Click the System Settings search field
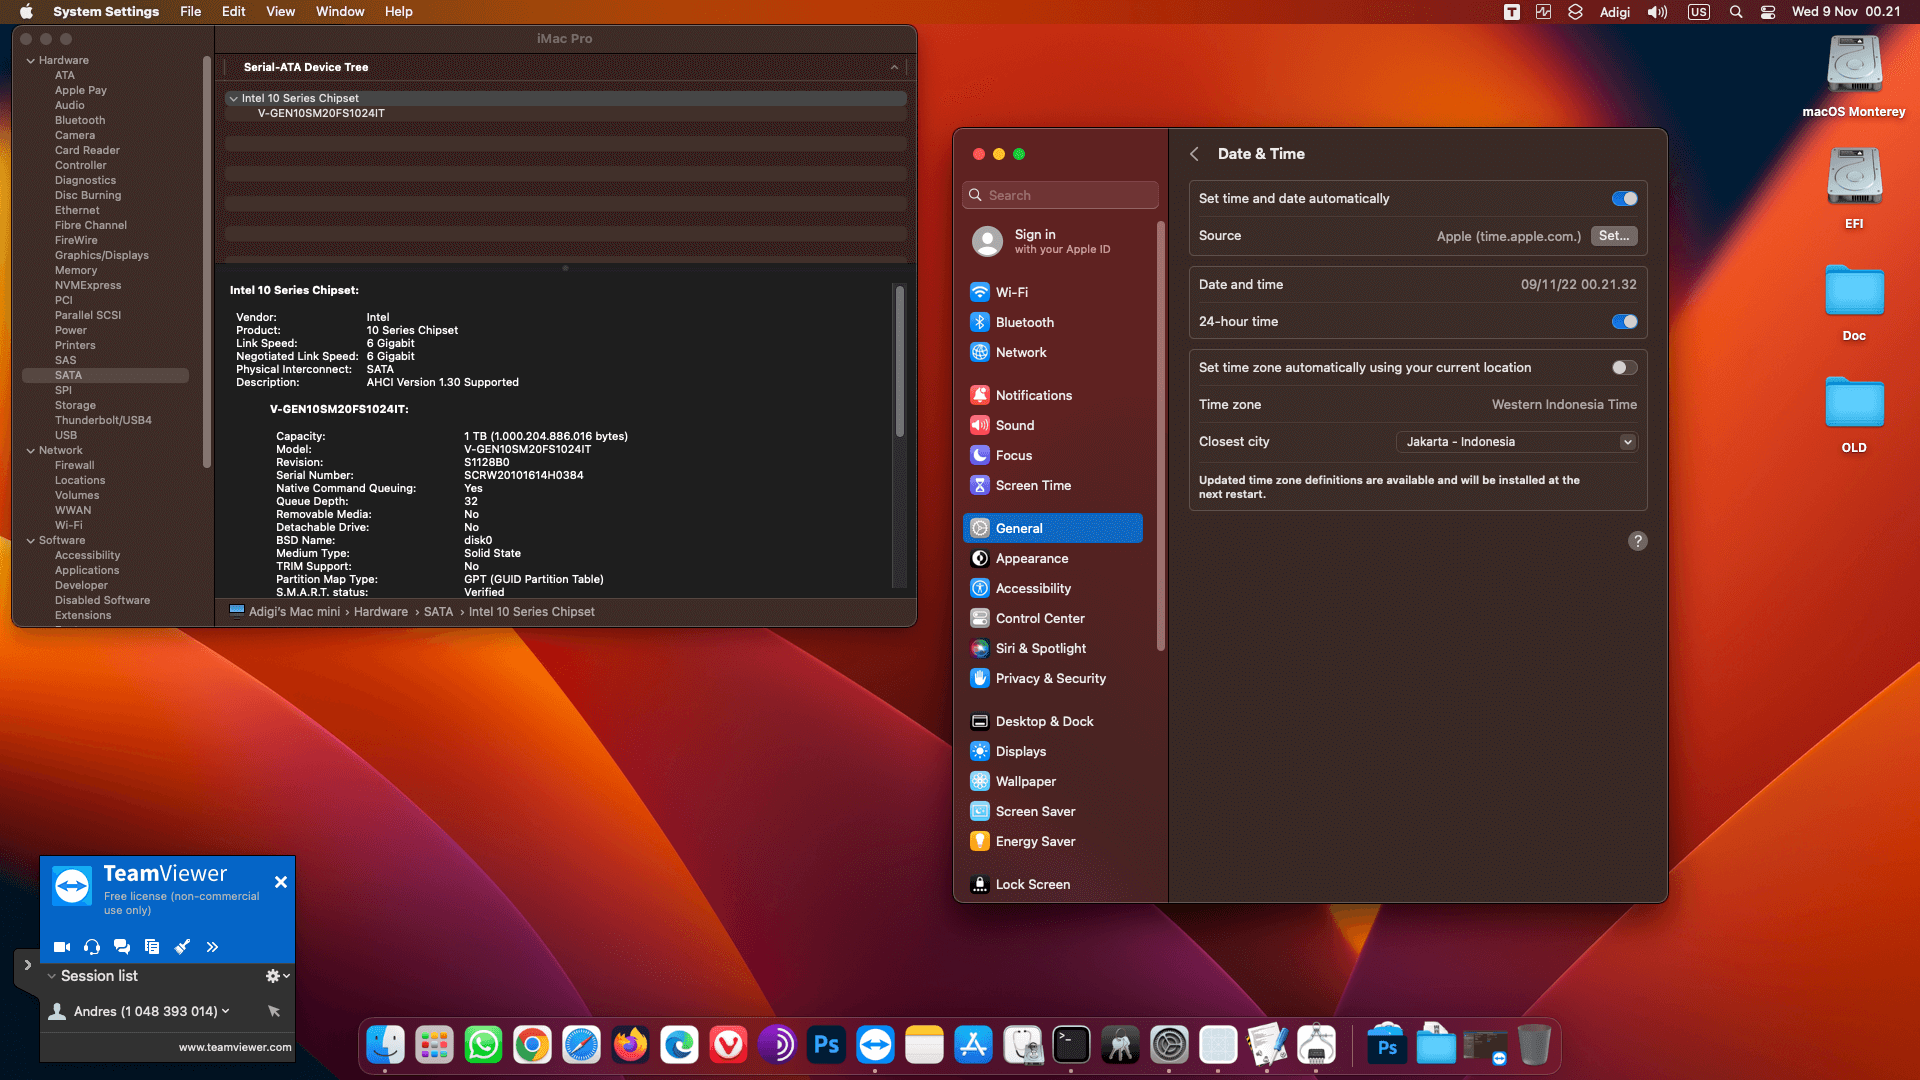This screenshot has height=1080, width=1920. pyautogui.click(x=1060, y=195)
